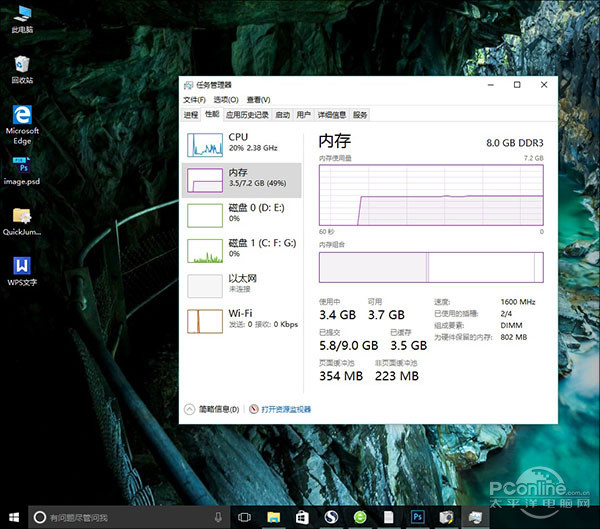The width and height of the screenshot is (600, 529).
Task: Maximize the Task Manager window
Action: (517, 85)
